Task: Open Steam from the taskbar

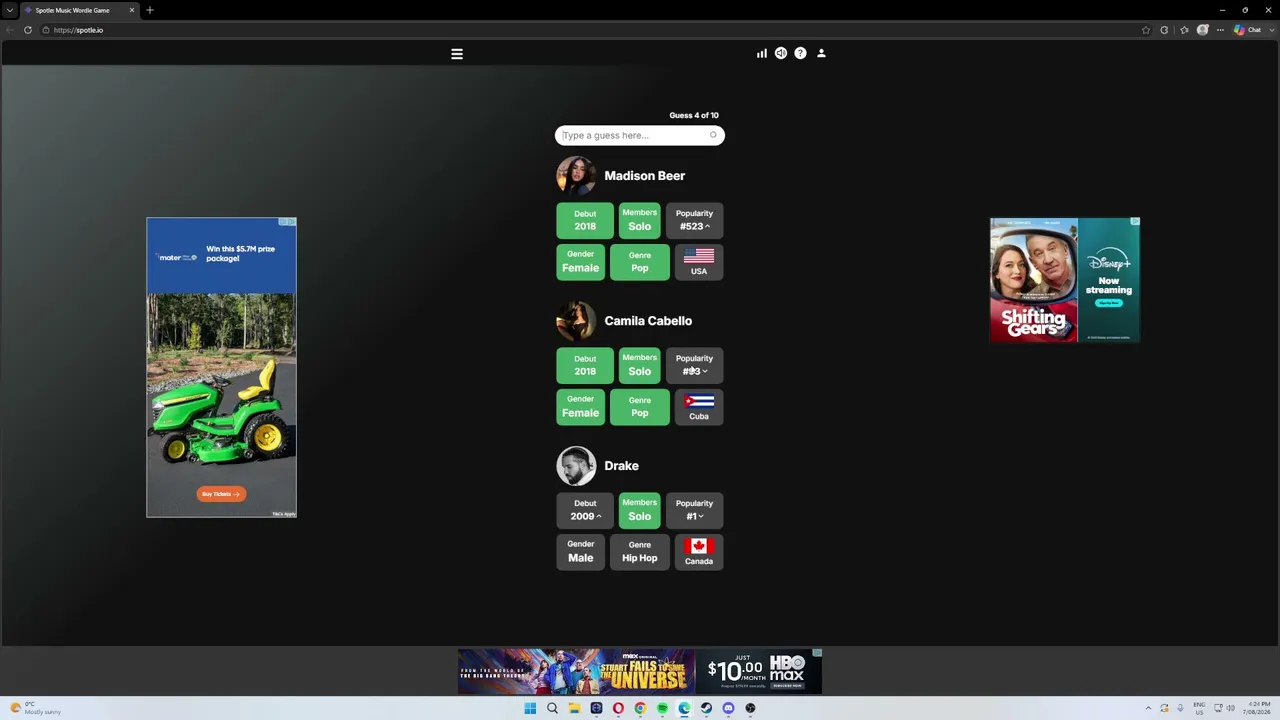Action: pyautogui.click(x=706, y=709)
